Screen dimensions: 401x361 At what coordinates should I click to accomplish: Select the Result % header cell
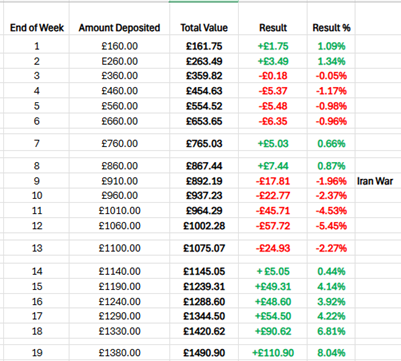331,28
